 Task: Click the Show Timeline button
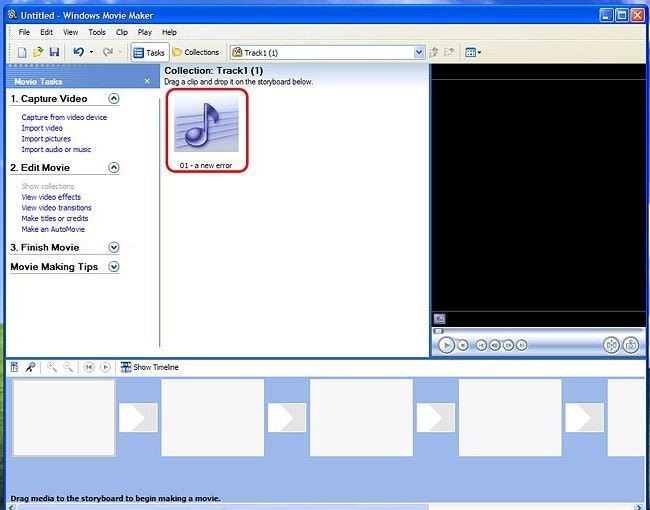coord(149,367)
